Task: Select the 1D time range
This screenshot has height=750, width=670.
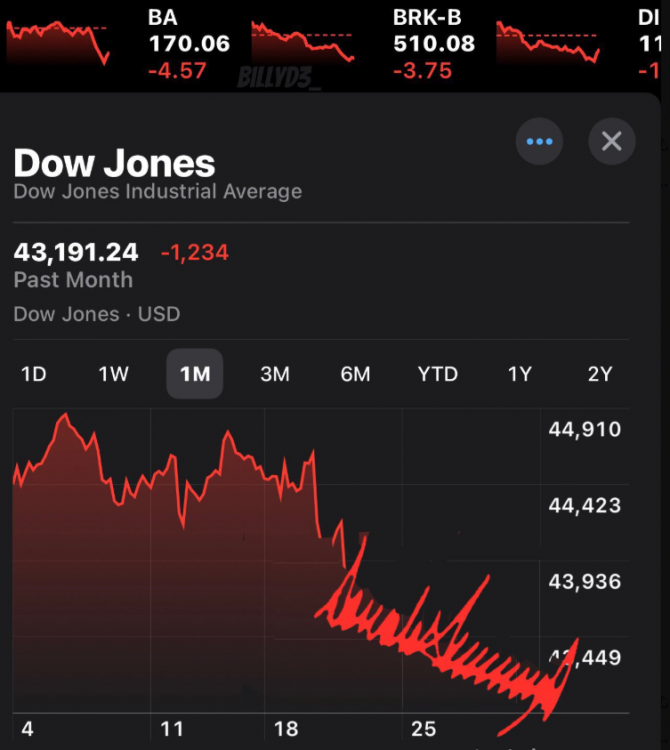Action: [34, 374]
